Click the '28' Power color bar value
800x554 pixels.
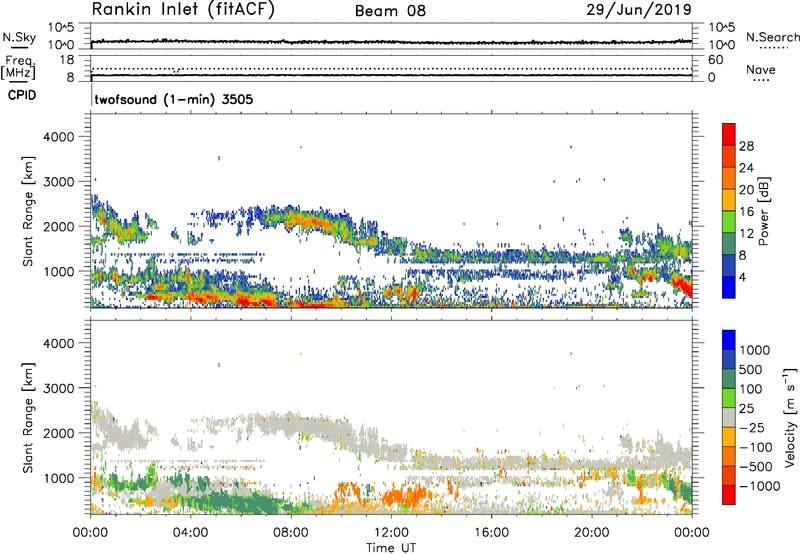point(746,146)
